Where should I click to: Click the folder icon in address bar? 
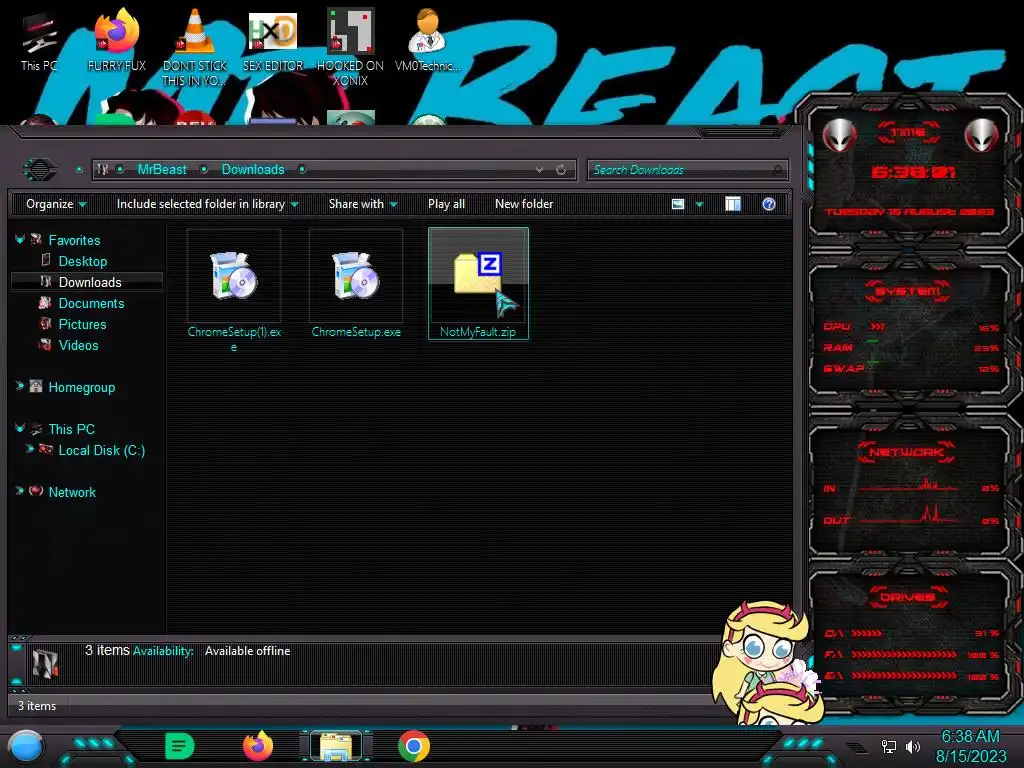click(x=103, y=170)
